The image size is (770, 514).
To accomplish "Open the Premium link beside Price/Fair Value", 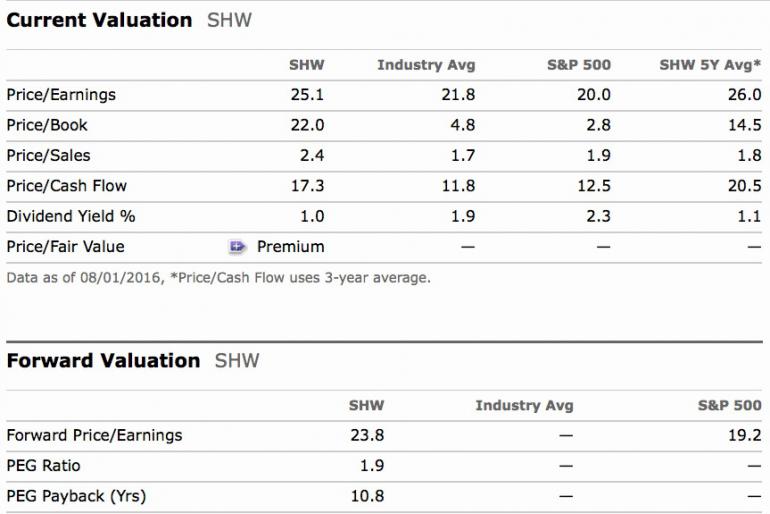I will 290,246.
